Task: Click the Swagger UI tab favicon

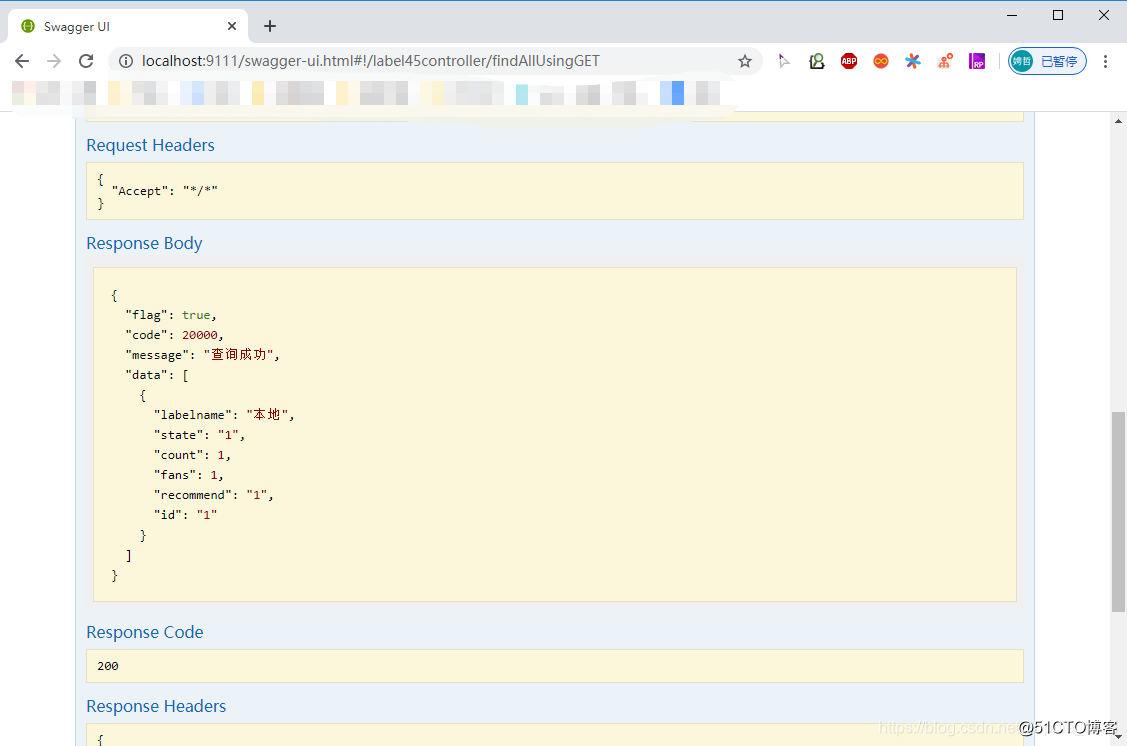Action: [28, 27]
